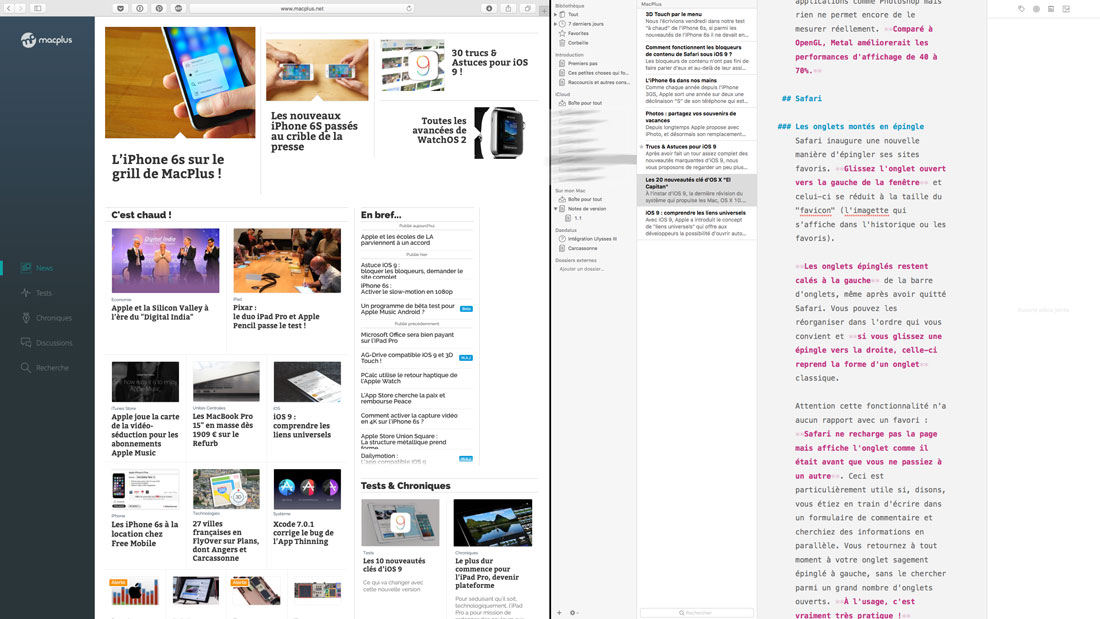Click the Safari address bar
The width and height of the screenshot is (1100, 619).
pos(302,8)
